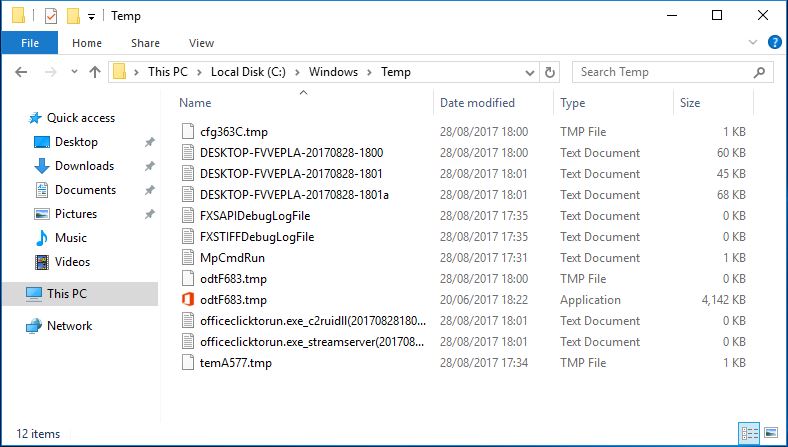Screen dimensions: 788x447
Task: Switch to the View ribbon tab
Action: [201, 43]
